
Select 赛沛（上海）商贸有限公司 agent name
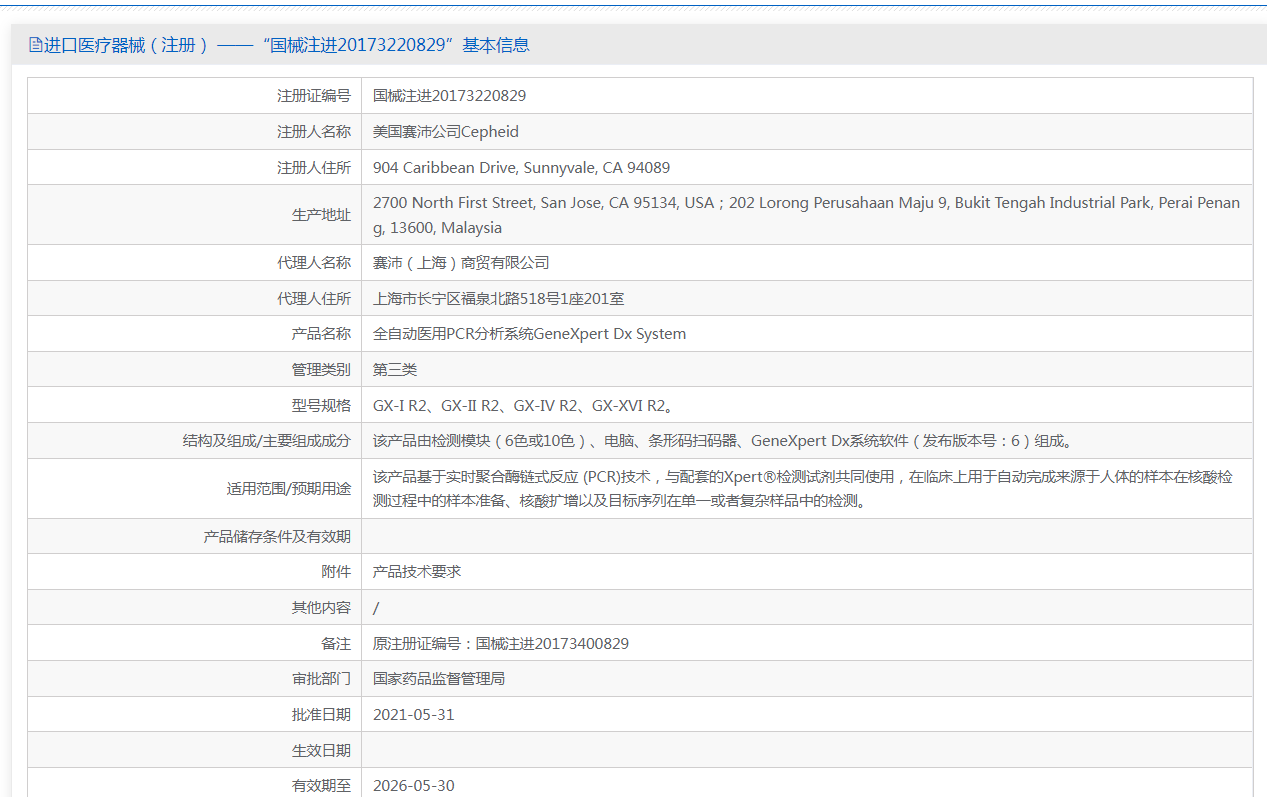(x=461, y=263)
